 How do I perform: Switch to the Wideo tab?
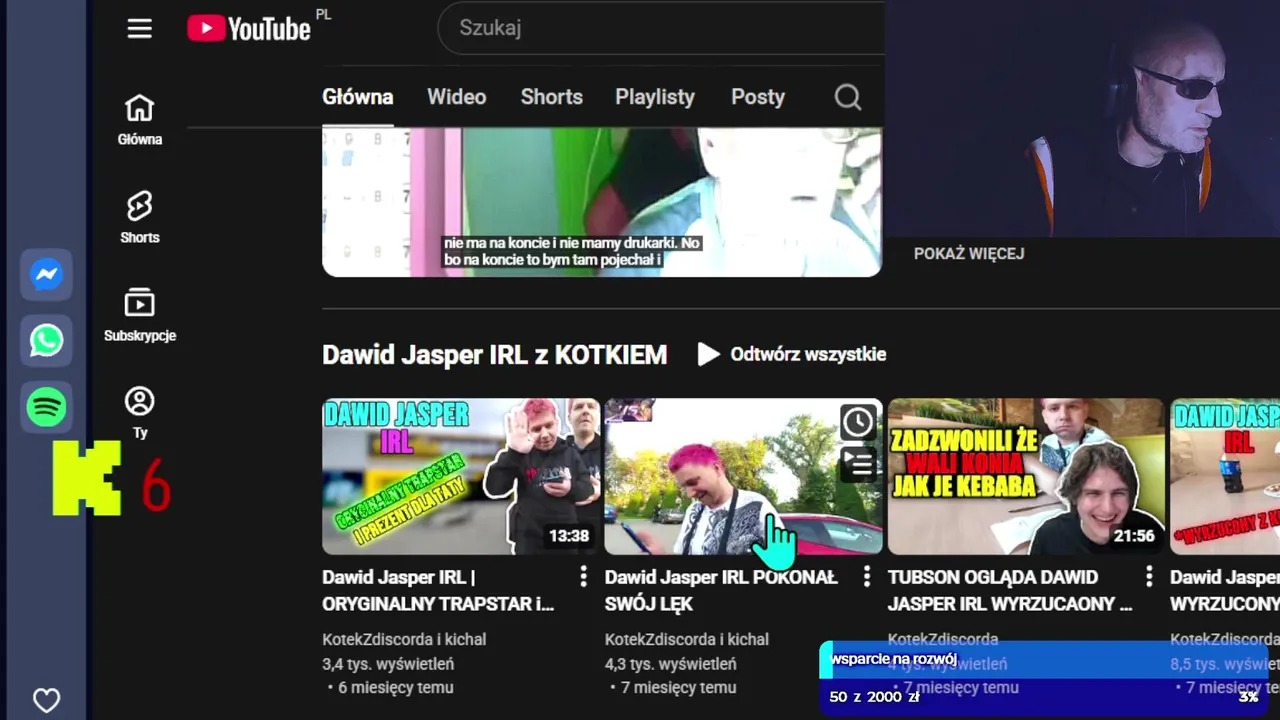point(456,97)
